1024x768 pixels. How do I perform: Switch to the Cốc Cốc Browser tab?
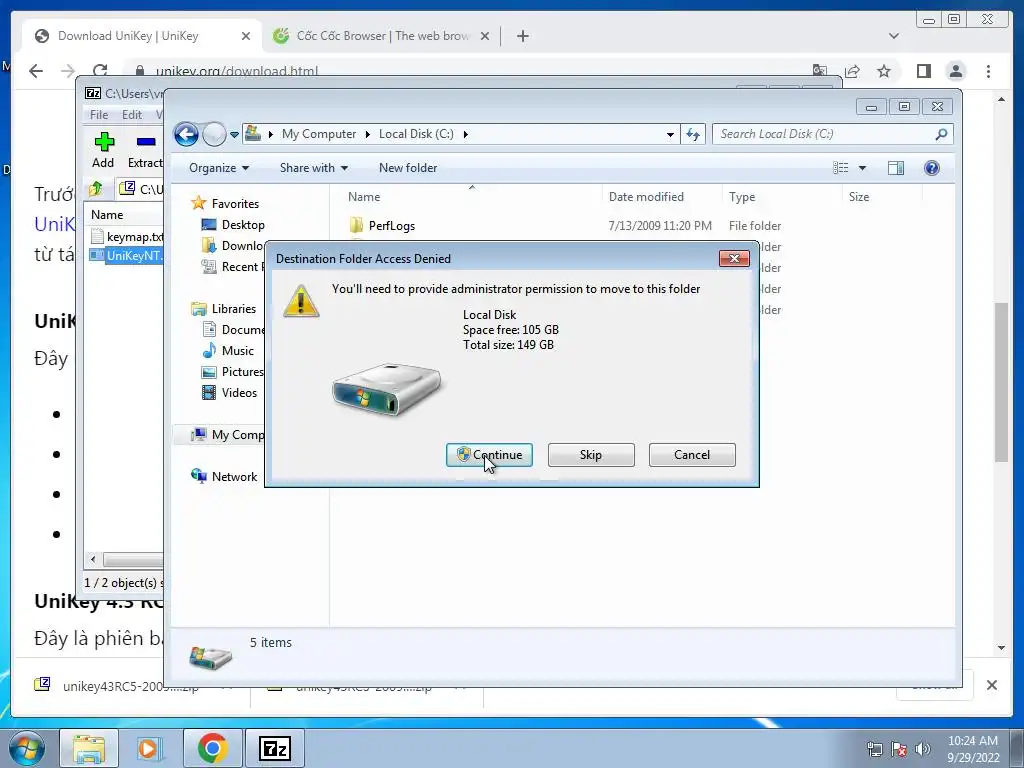[382, 36]
